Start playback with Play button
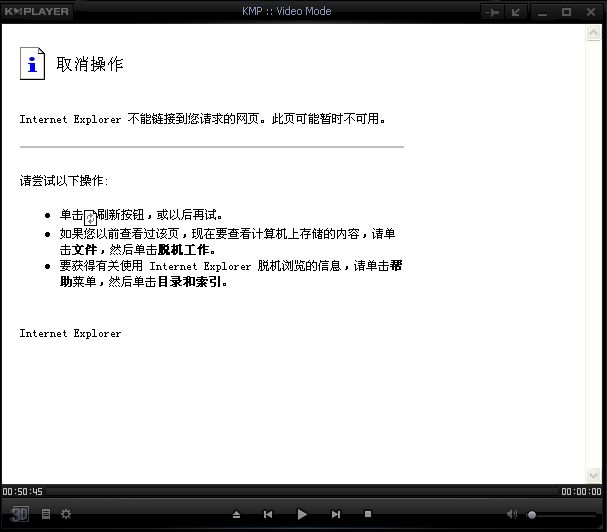The width and height of the screenshot is (607, 532). click(302, 514)
